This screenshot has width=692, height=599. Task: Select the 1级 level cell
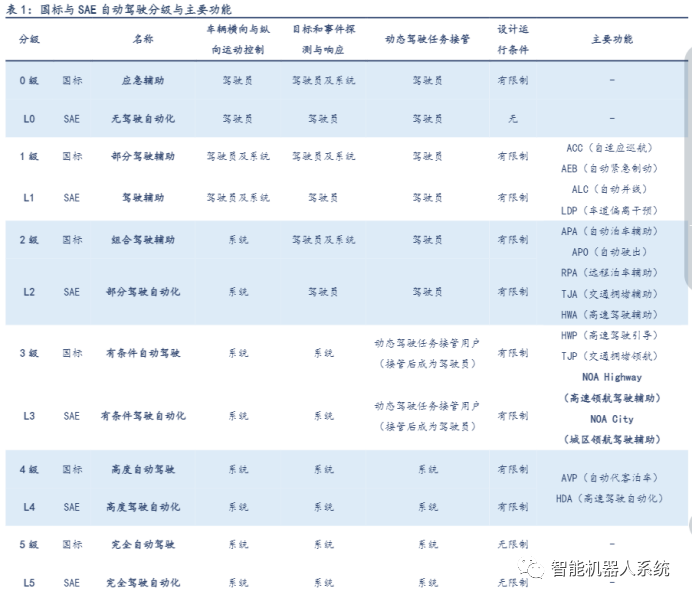(29, 156)
